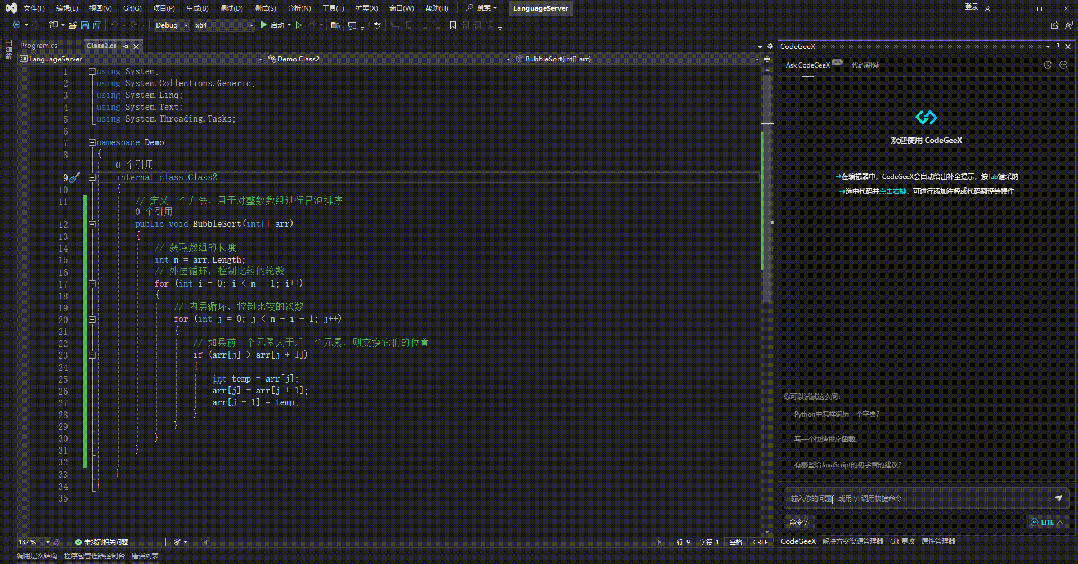Click the New Project icon in toolbar

(x=53, y=25)
